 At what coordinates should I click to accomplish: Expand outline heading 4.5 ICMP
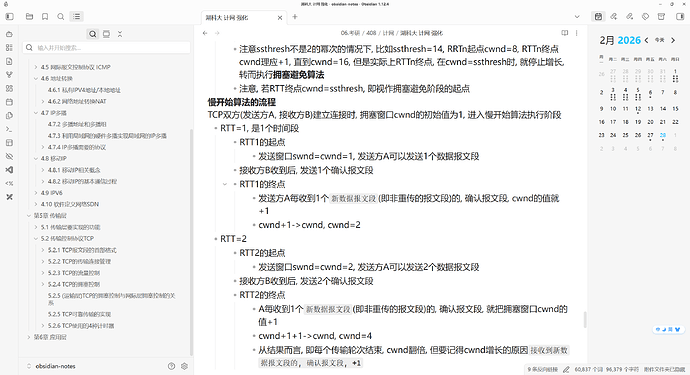click(36, 67)
